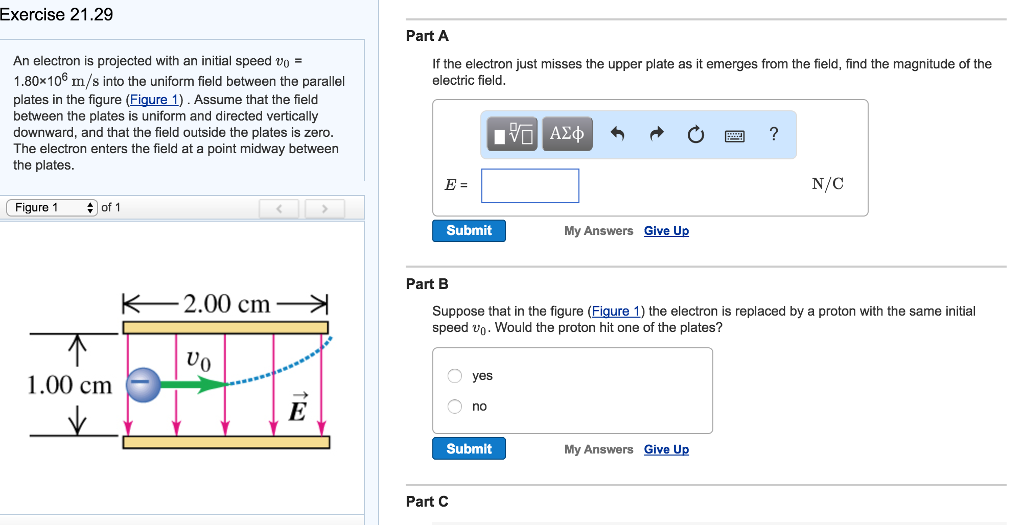
Task: Go to previous figure arrow
Action: coord(281,209)
